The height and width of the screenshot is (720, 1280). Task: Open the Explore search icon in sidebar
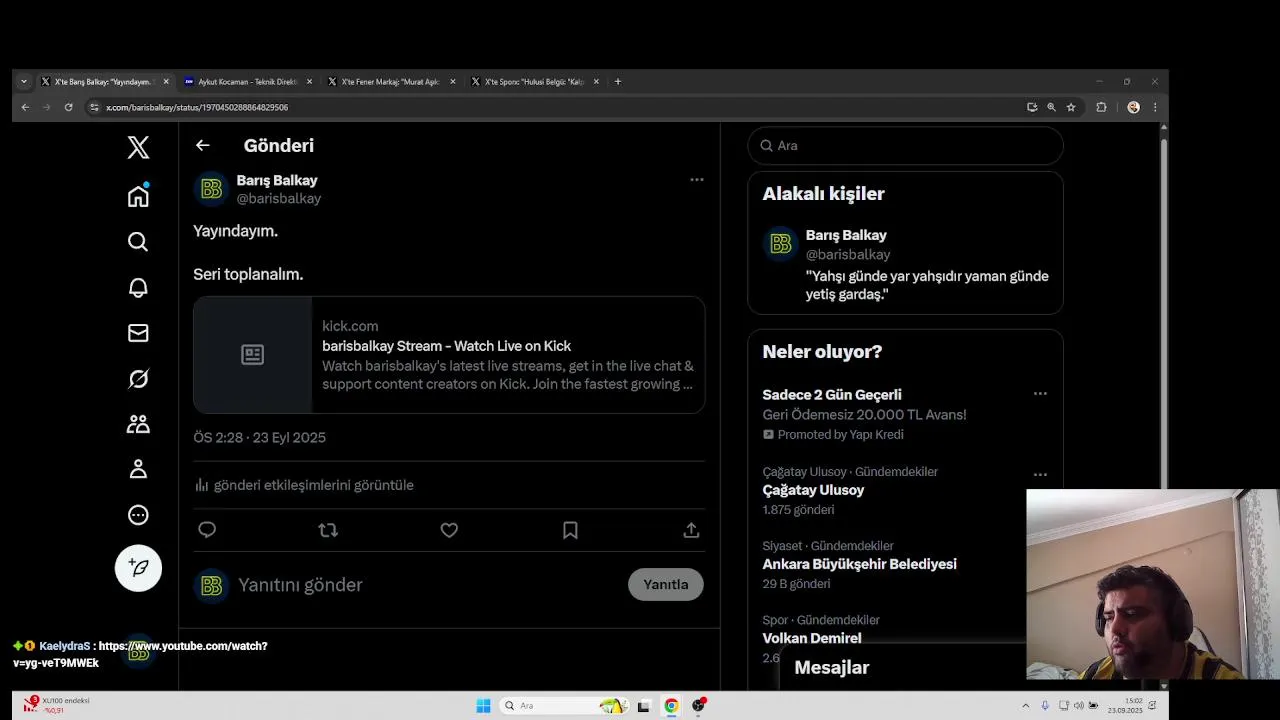[138, 242]
